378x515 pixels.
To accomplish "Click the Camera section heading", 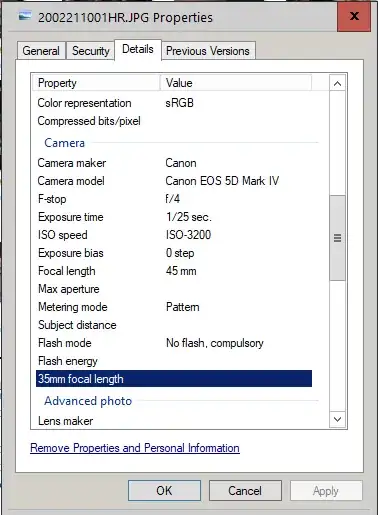I will (x=64, y=143).
